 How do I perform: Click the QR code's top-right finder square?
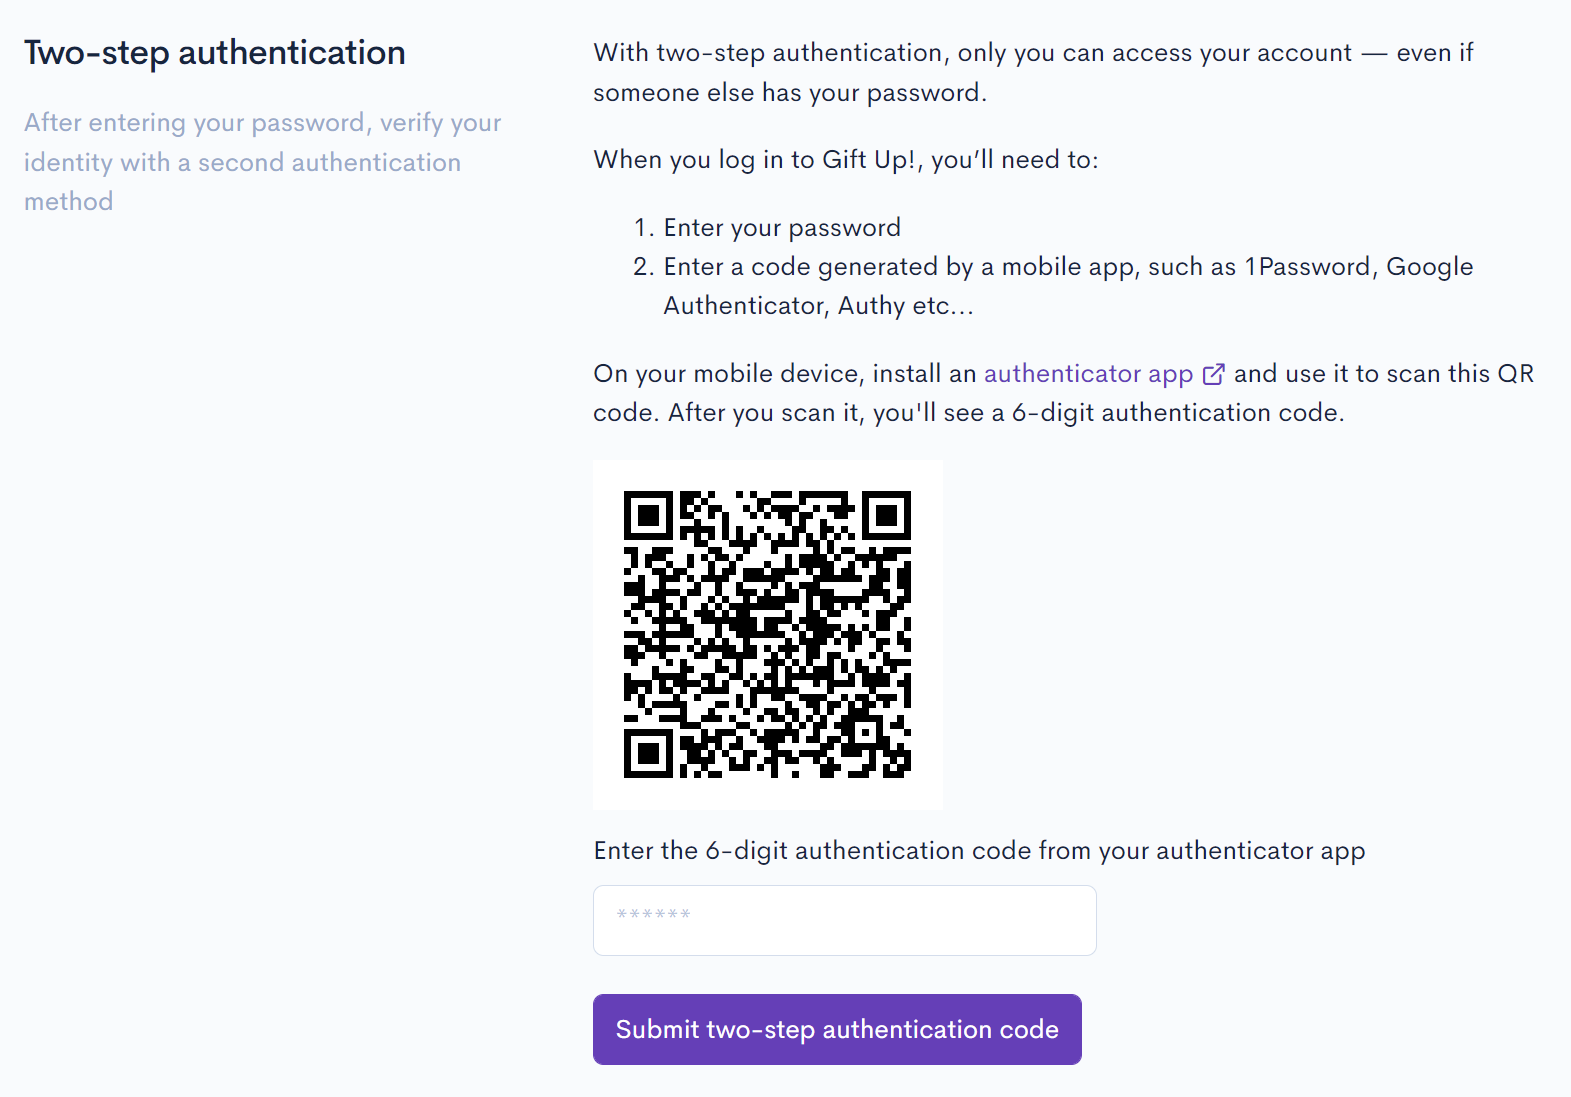887,516
